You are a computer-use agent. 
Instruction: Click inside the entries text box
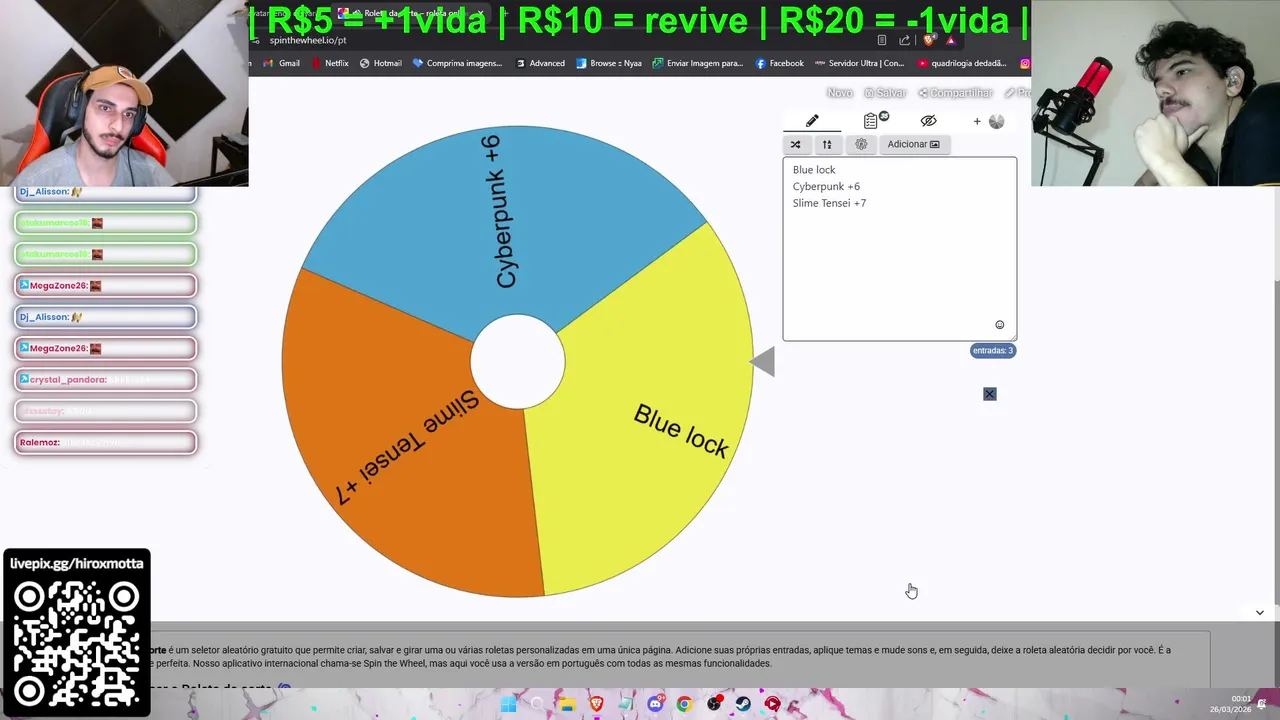point(899,249)
